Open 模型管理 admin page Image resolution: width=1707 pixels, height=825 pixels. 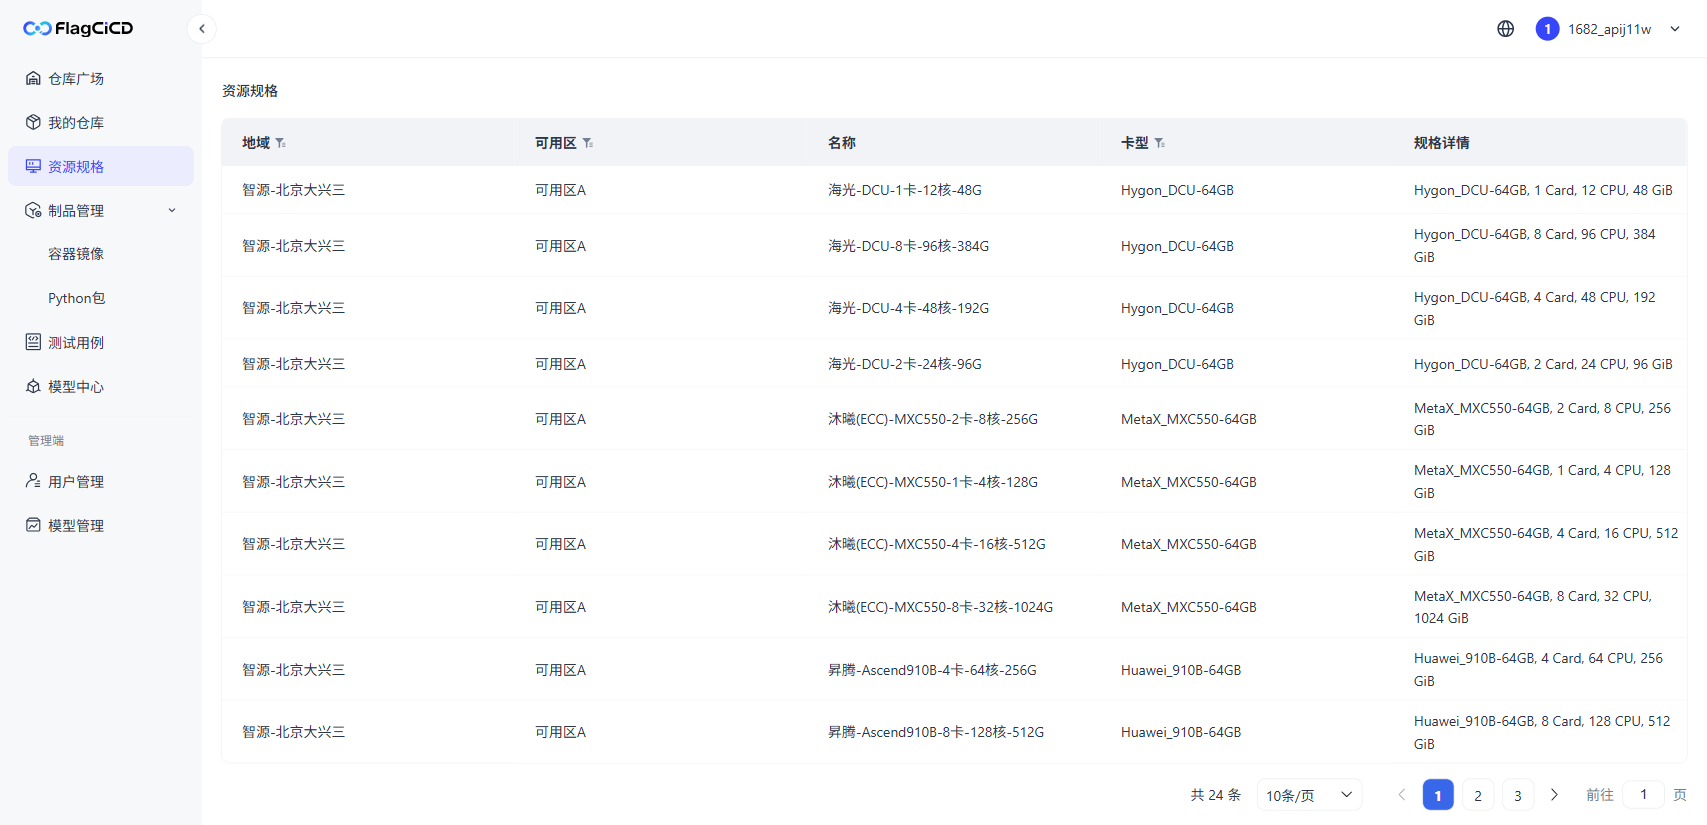[x=101, y=525]
